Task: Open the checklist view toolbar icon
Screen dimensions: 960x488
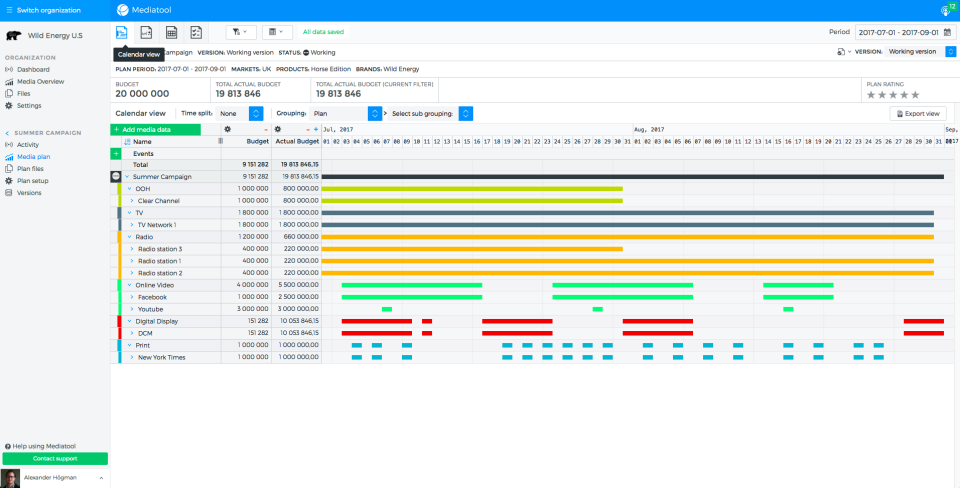Action: [x=197, y=32]
